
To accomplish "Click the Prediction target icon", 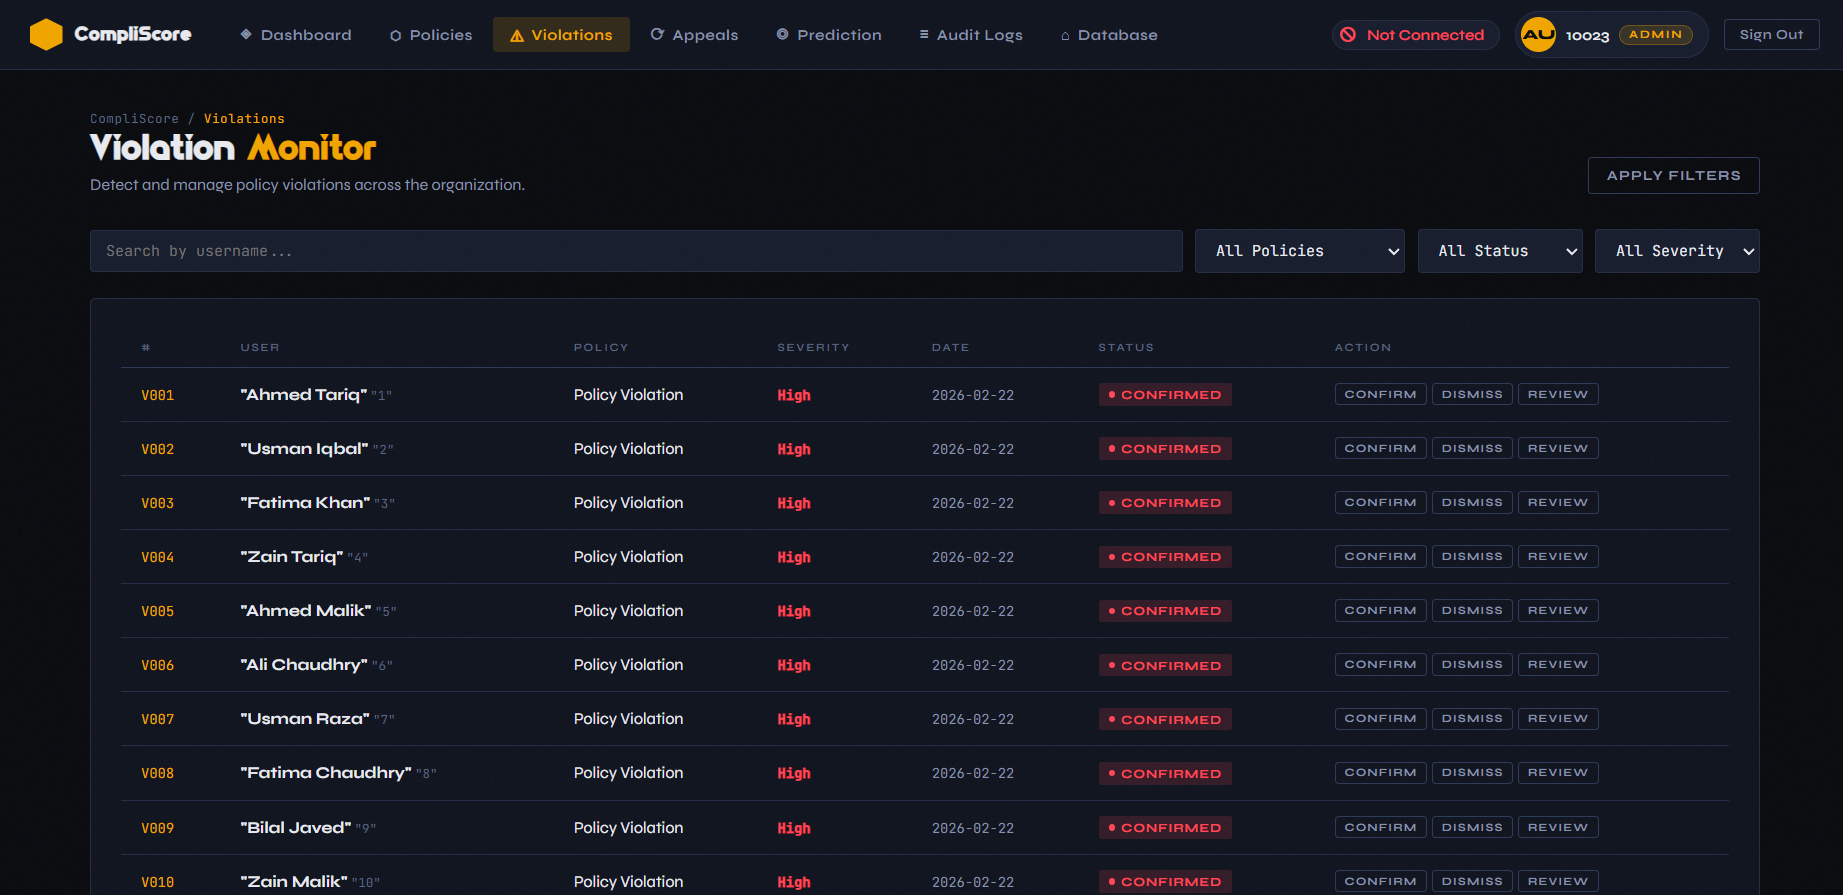I will (x=782, y=35).
